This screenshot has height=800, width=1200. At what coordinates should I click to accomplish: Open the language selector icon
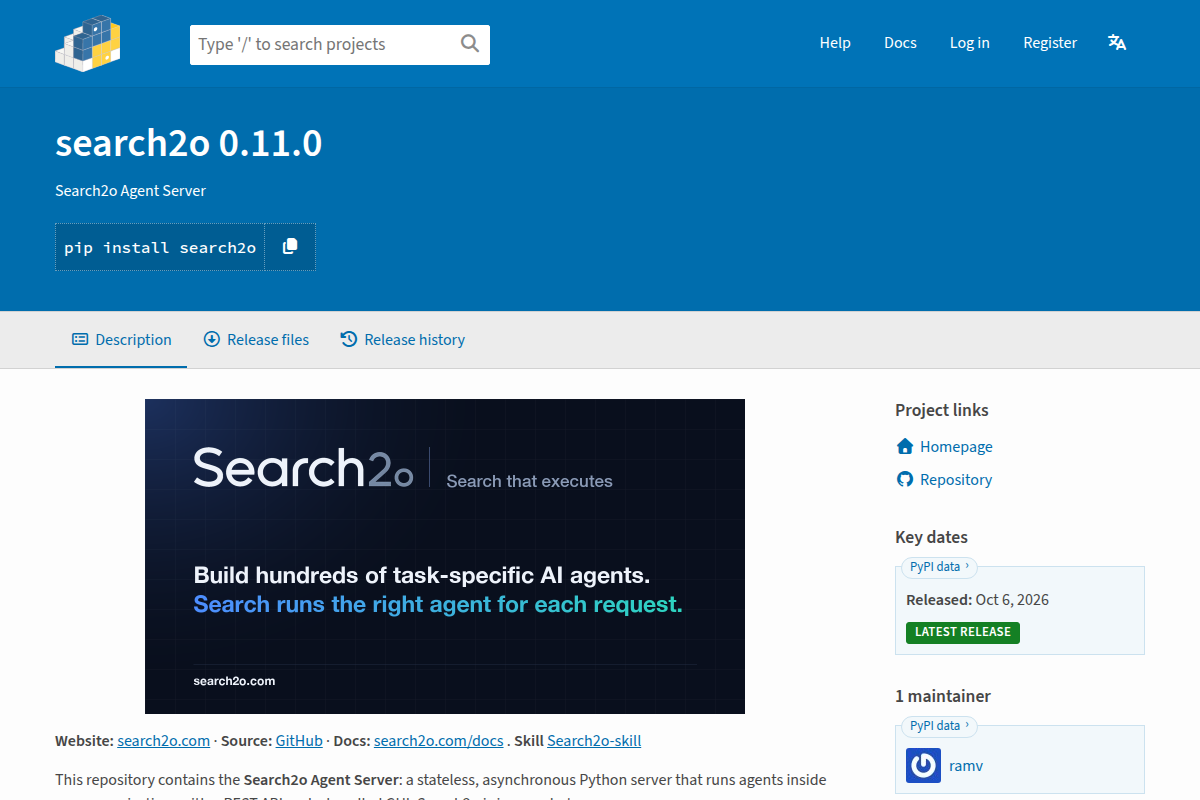click(1117, 43)
